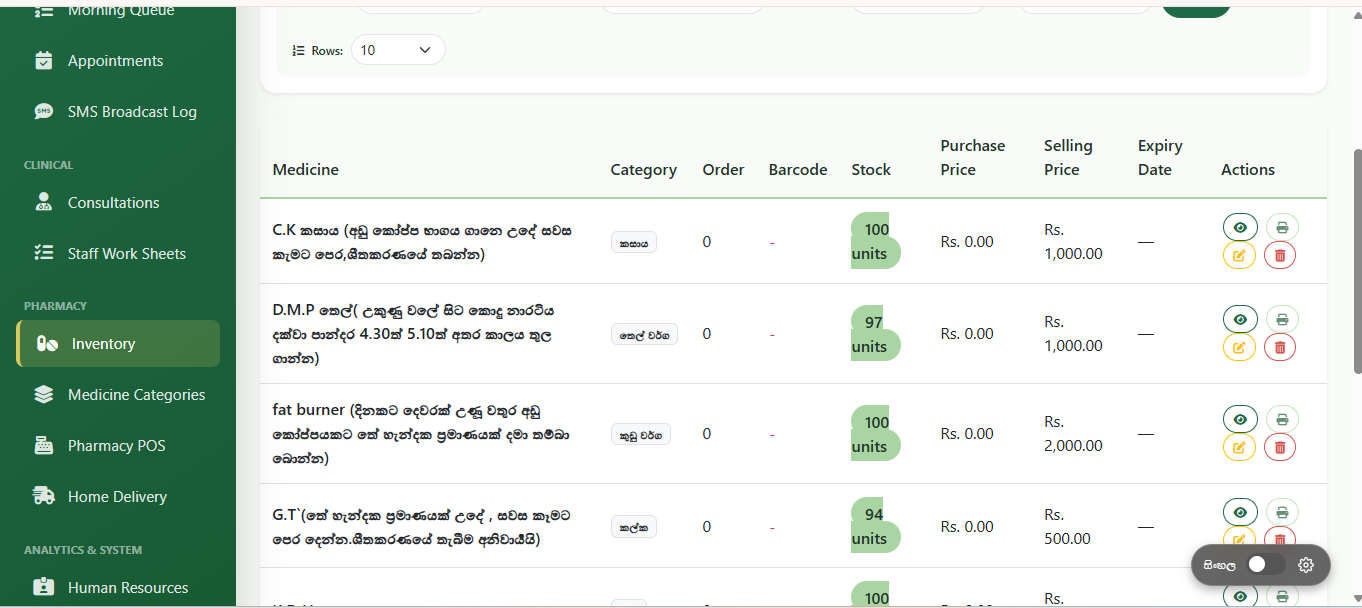1362x608 pixels.
Task: Open Appointments in the sidebar
Action: click(x=118, y=61)
